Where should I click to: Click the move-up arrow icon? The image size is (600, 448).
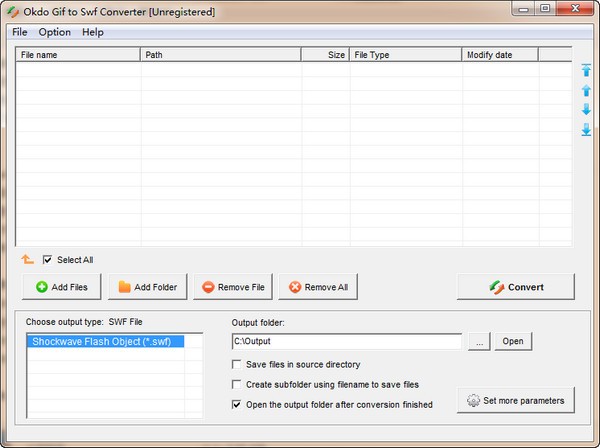[586, 90]
